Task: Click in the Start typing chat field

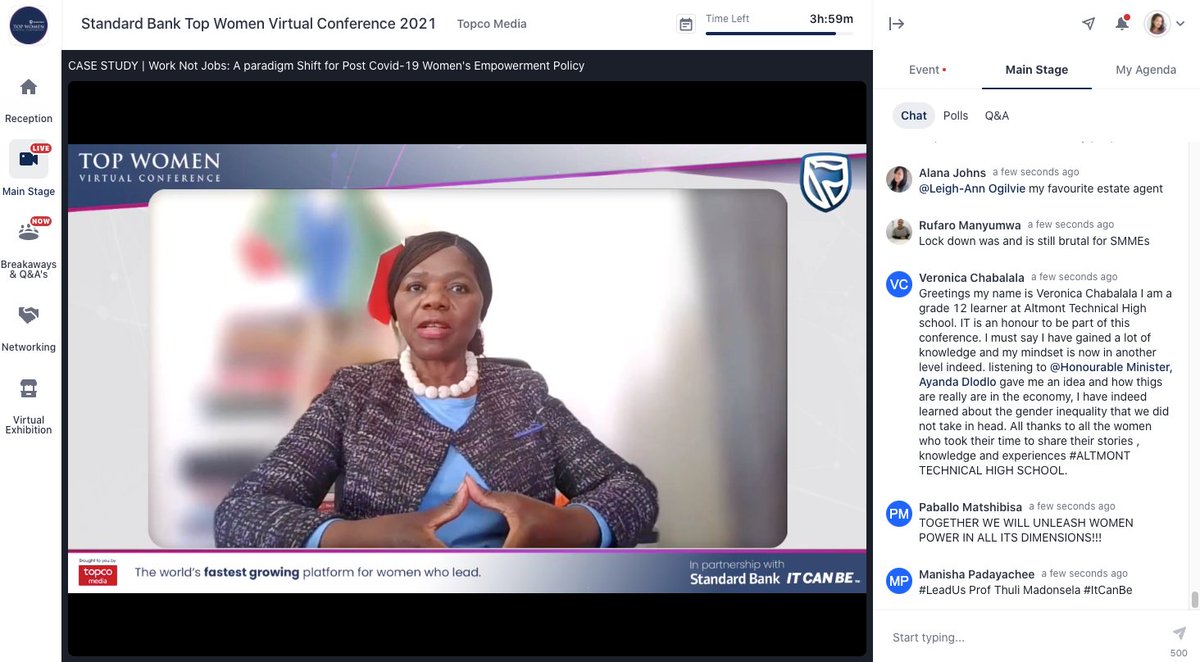Action: pos(1025,637)
